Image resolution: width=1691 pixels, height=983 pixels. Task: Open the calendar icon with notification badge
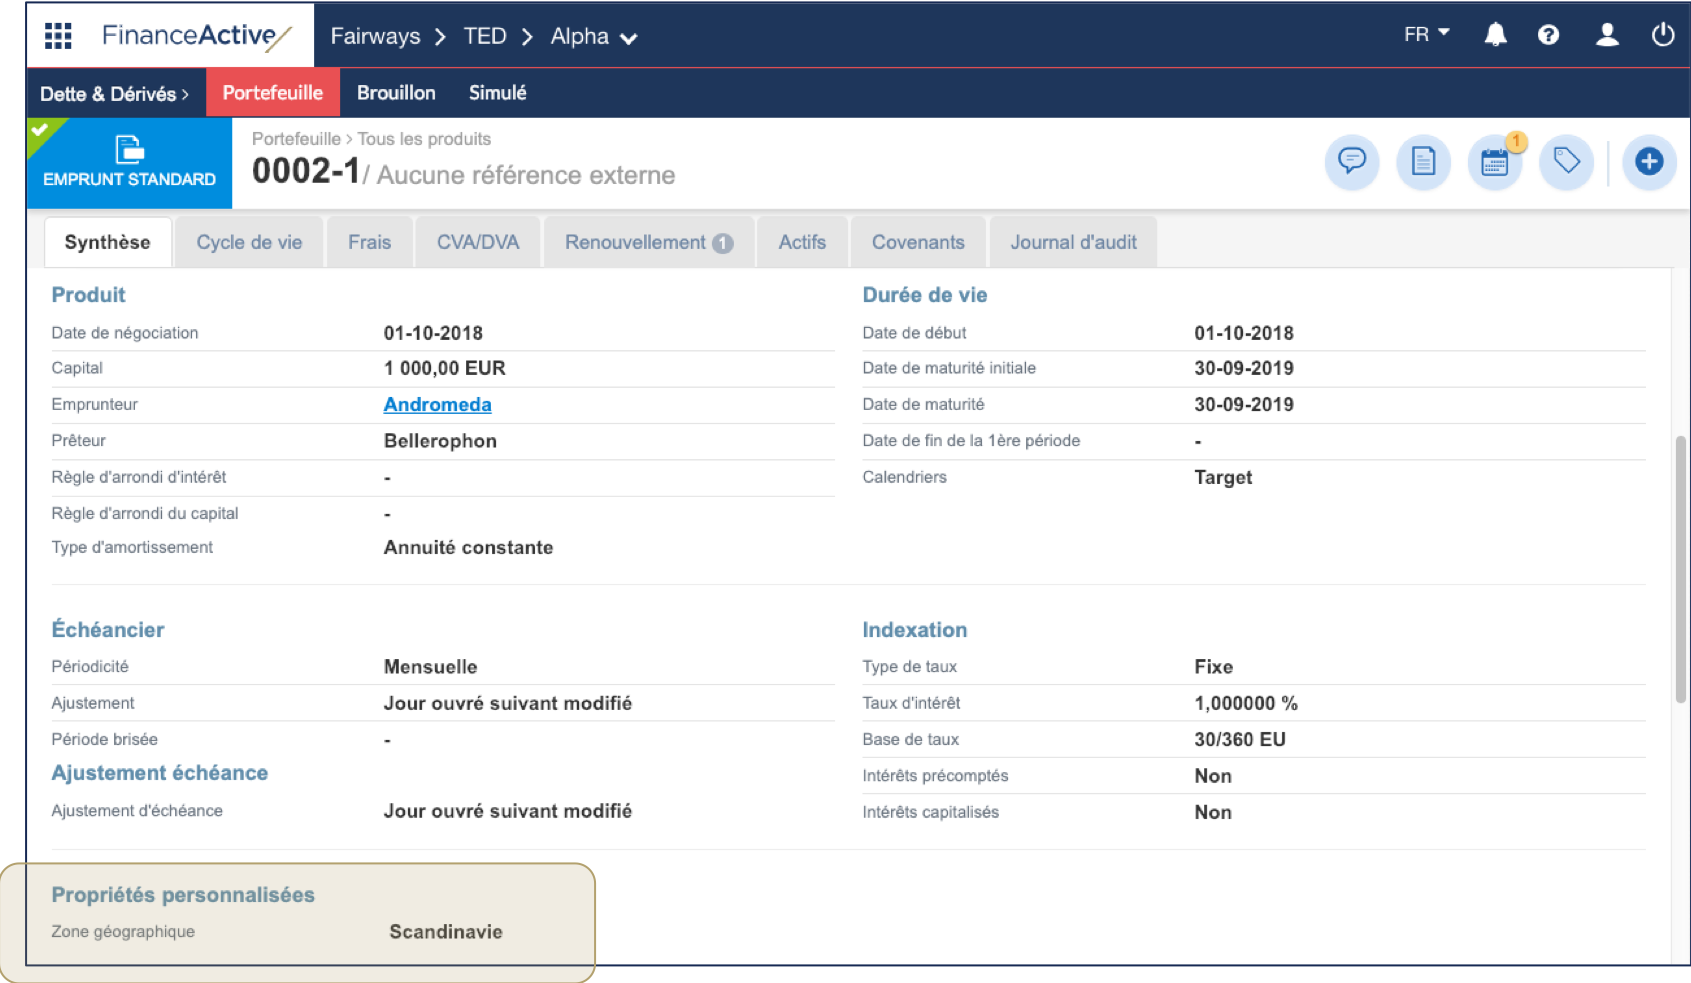coord(1494,162)
